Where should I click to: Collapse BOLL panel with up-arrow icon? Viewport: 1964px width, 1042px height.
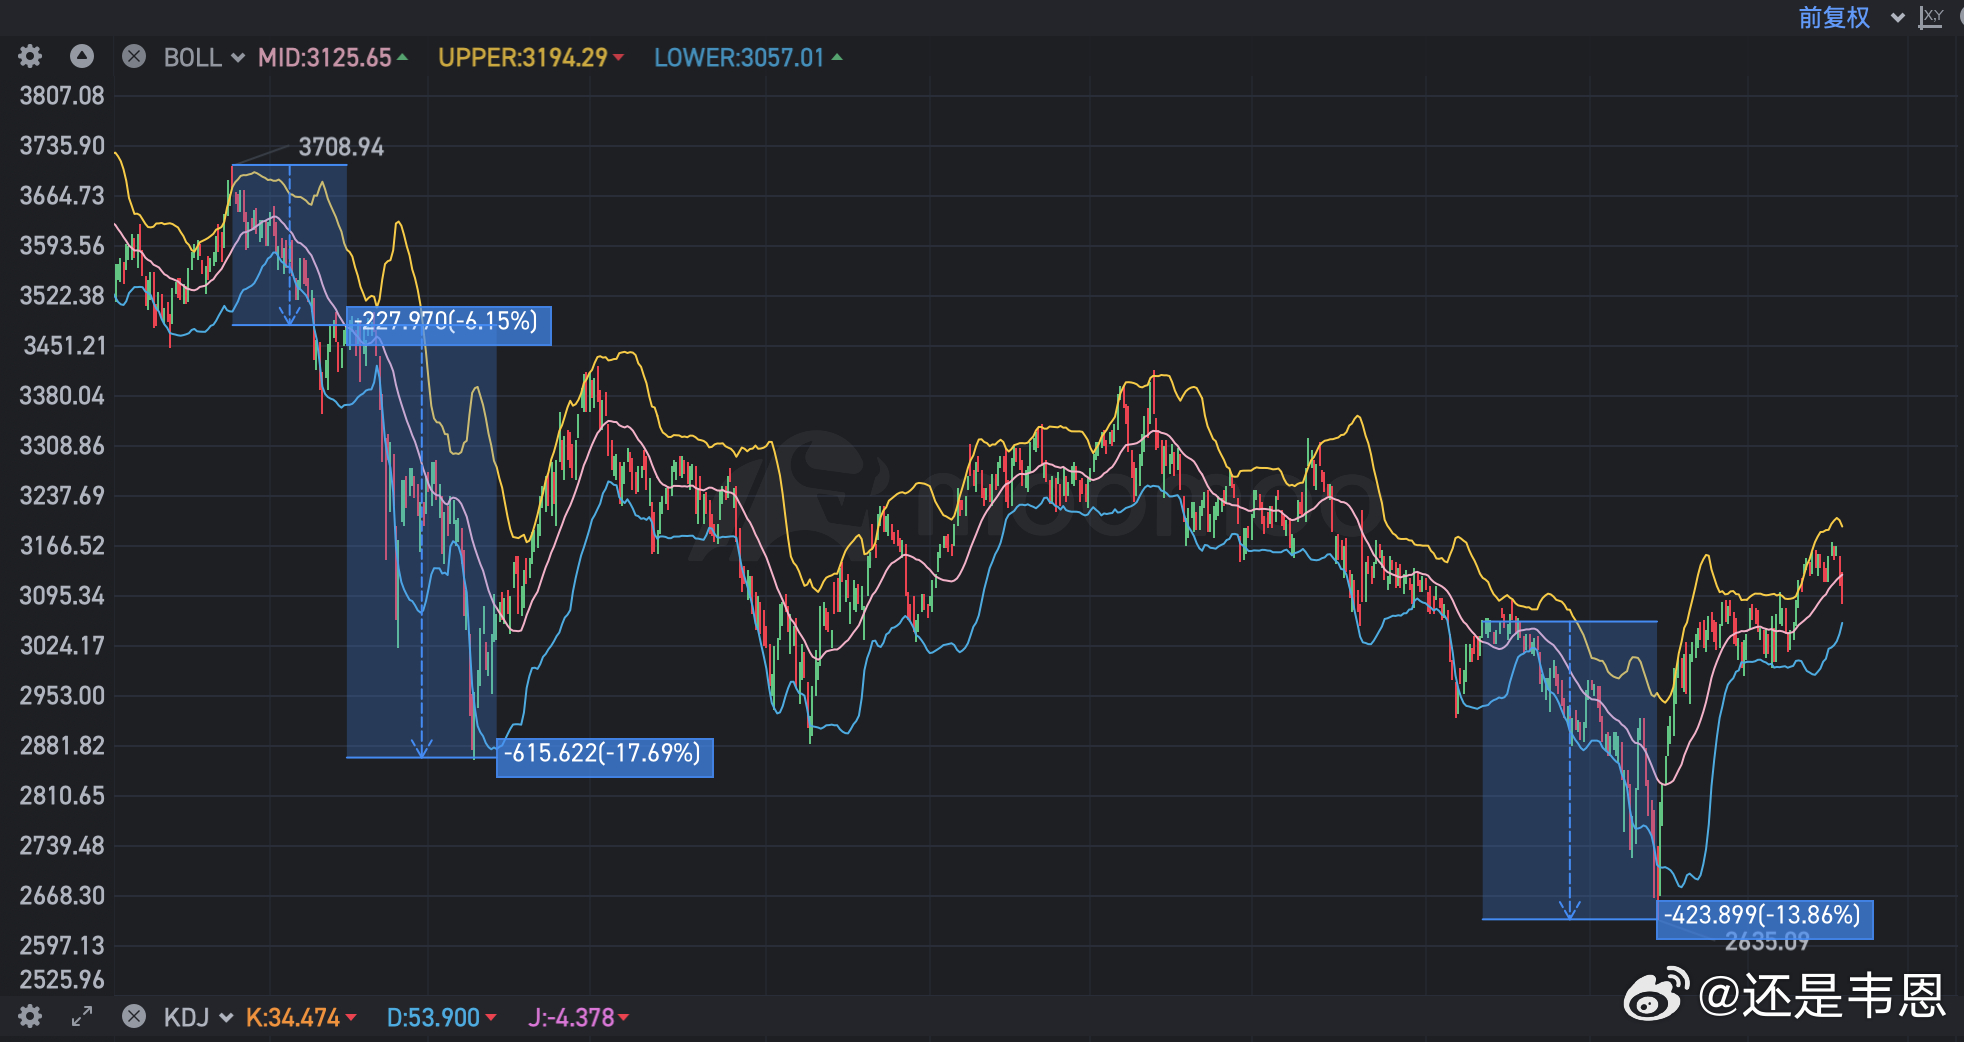coord(82,57)
